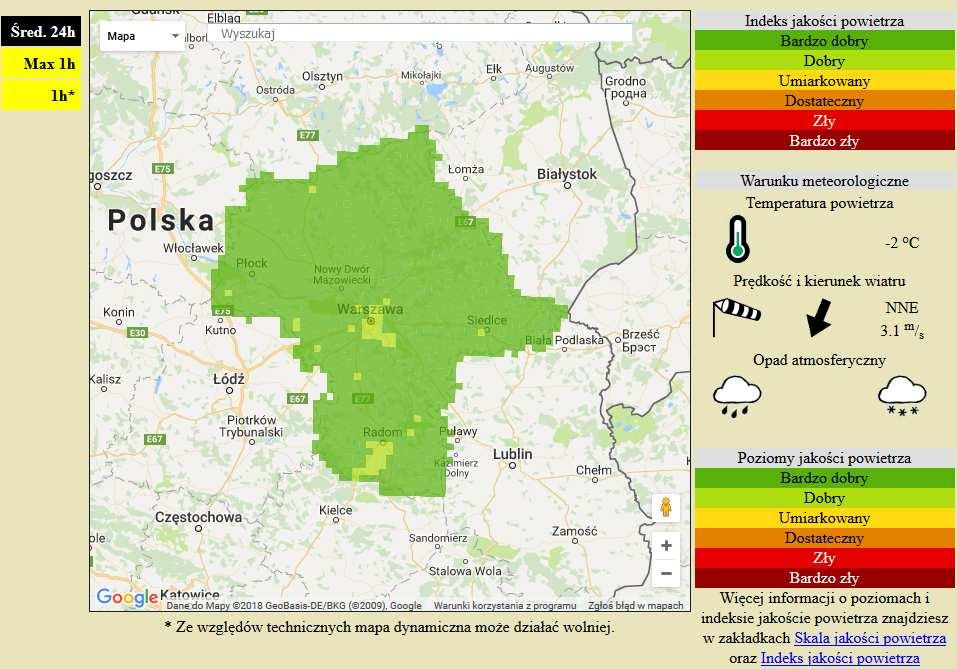
Task: Click Łódź city label on map
Action: [229, 379]
